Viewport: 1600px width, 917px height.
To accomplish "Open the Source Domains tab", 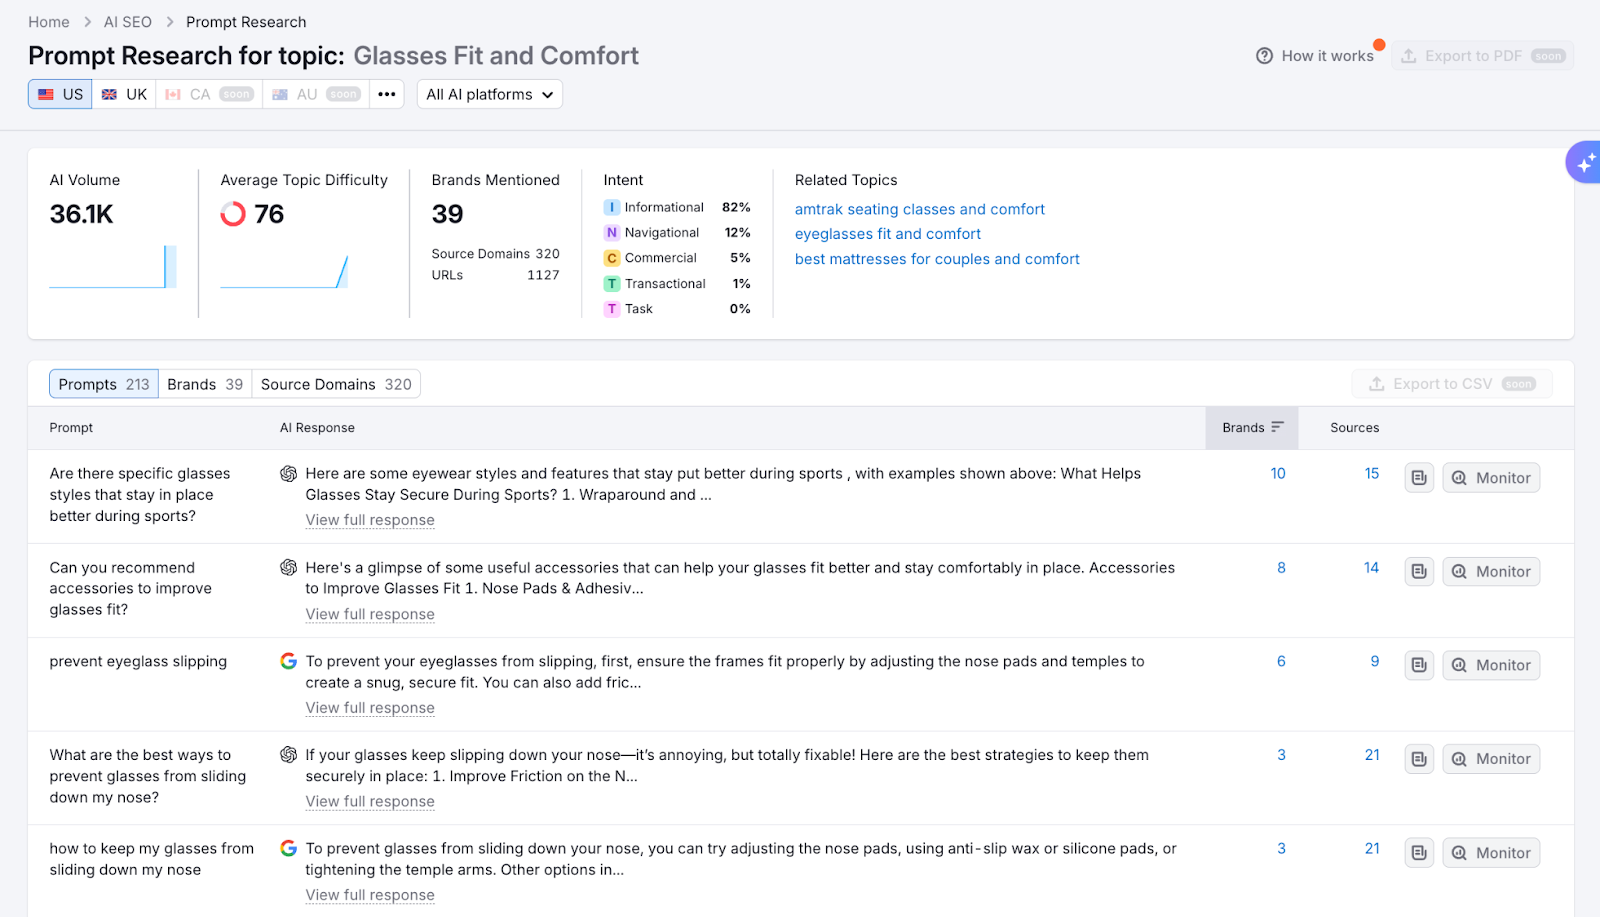I will point(336,384).
